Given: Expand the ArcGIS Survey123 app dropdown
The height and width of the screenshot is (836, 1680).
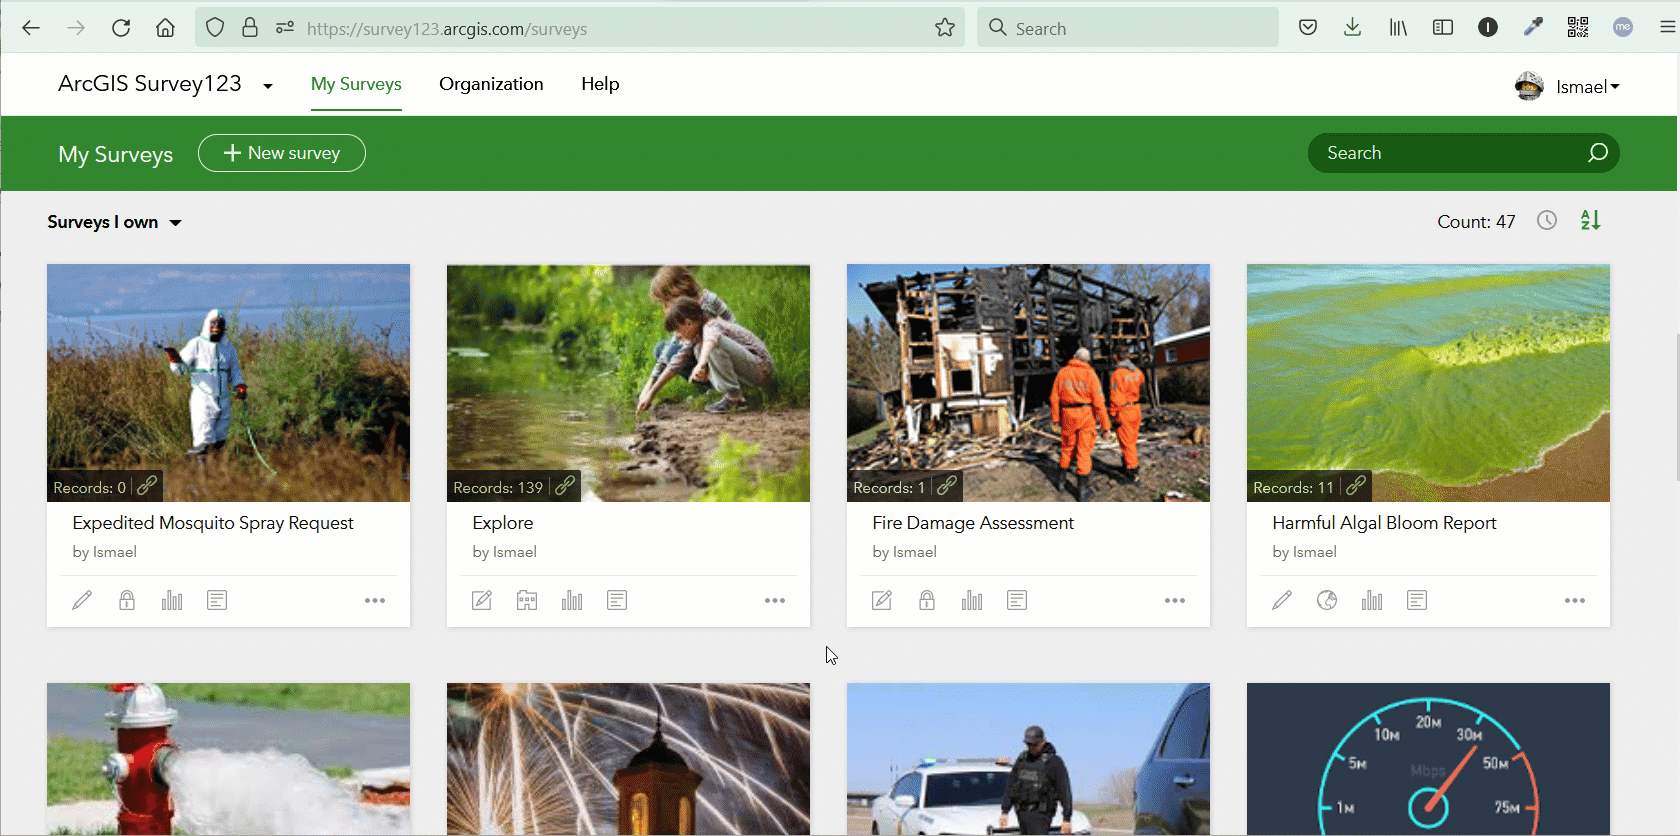Looking at the screenshot, I should (268, 86).
